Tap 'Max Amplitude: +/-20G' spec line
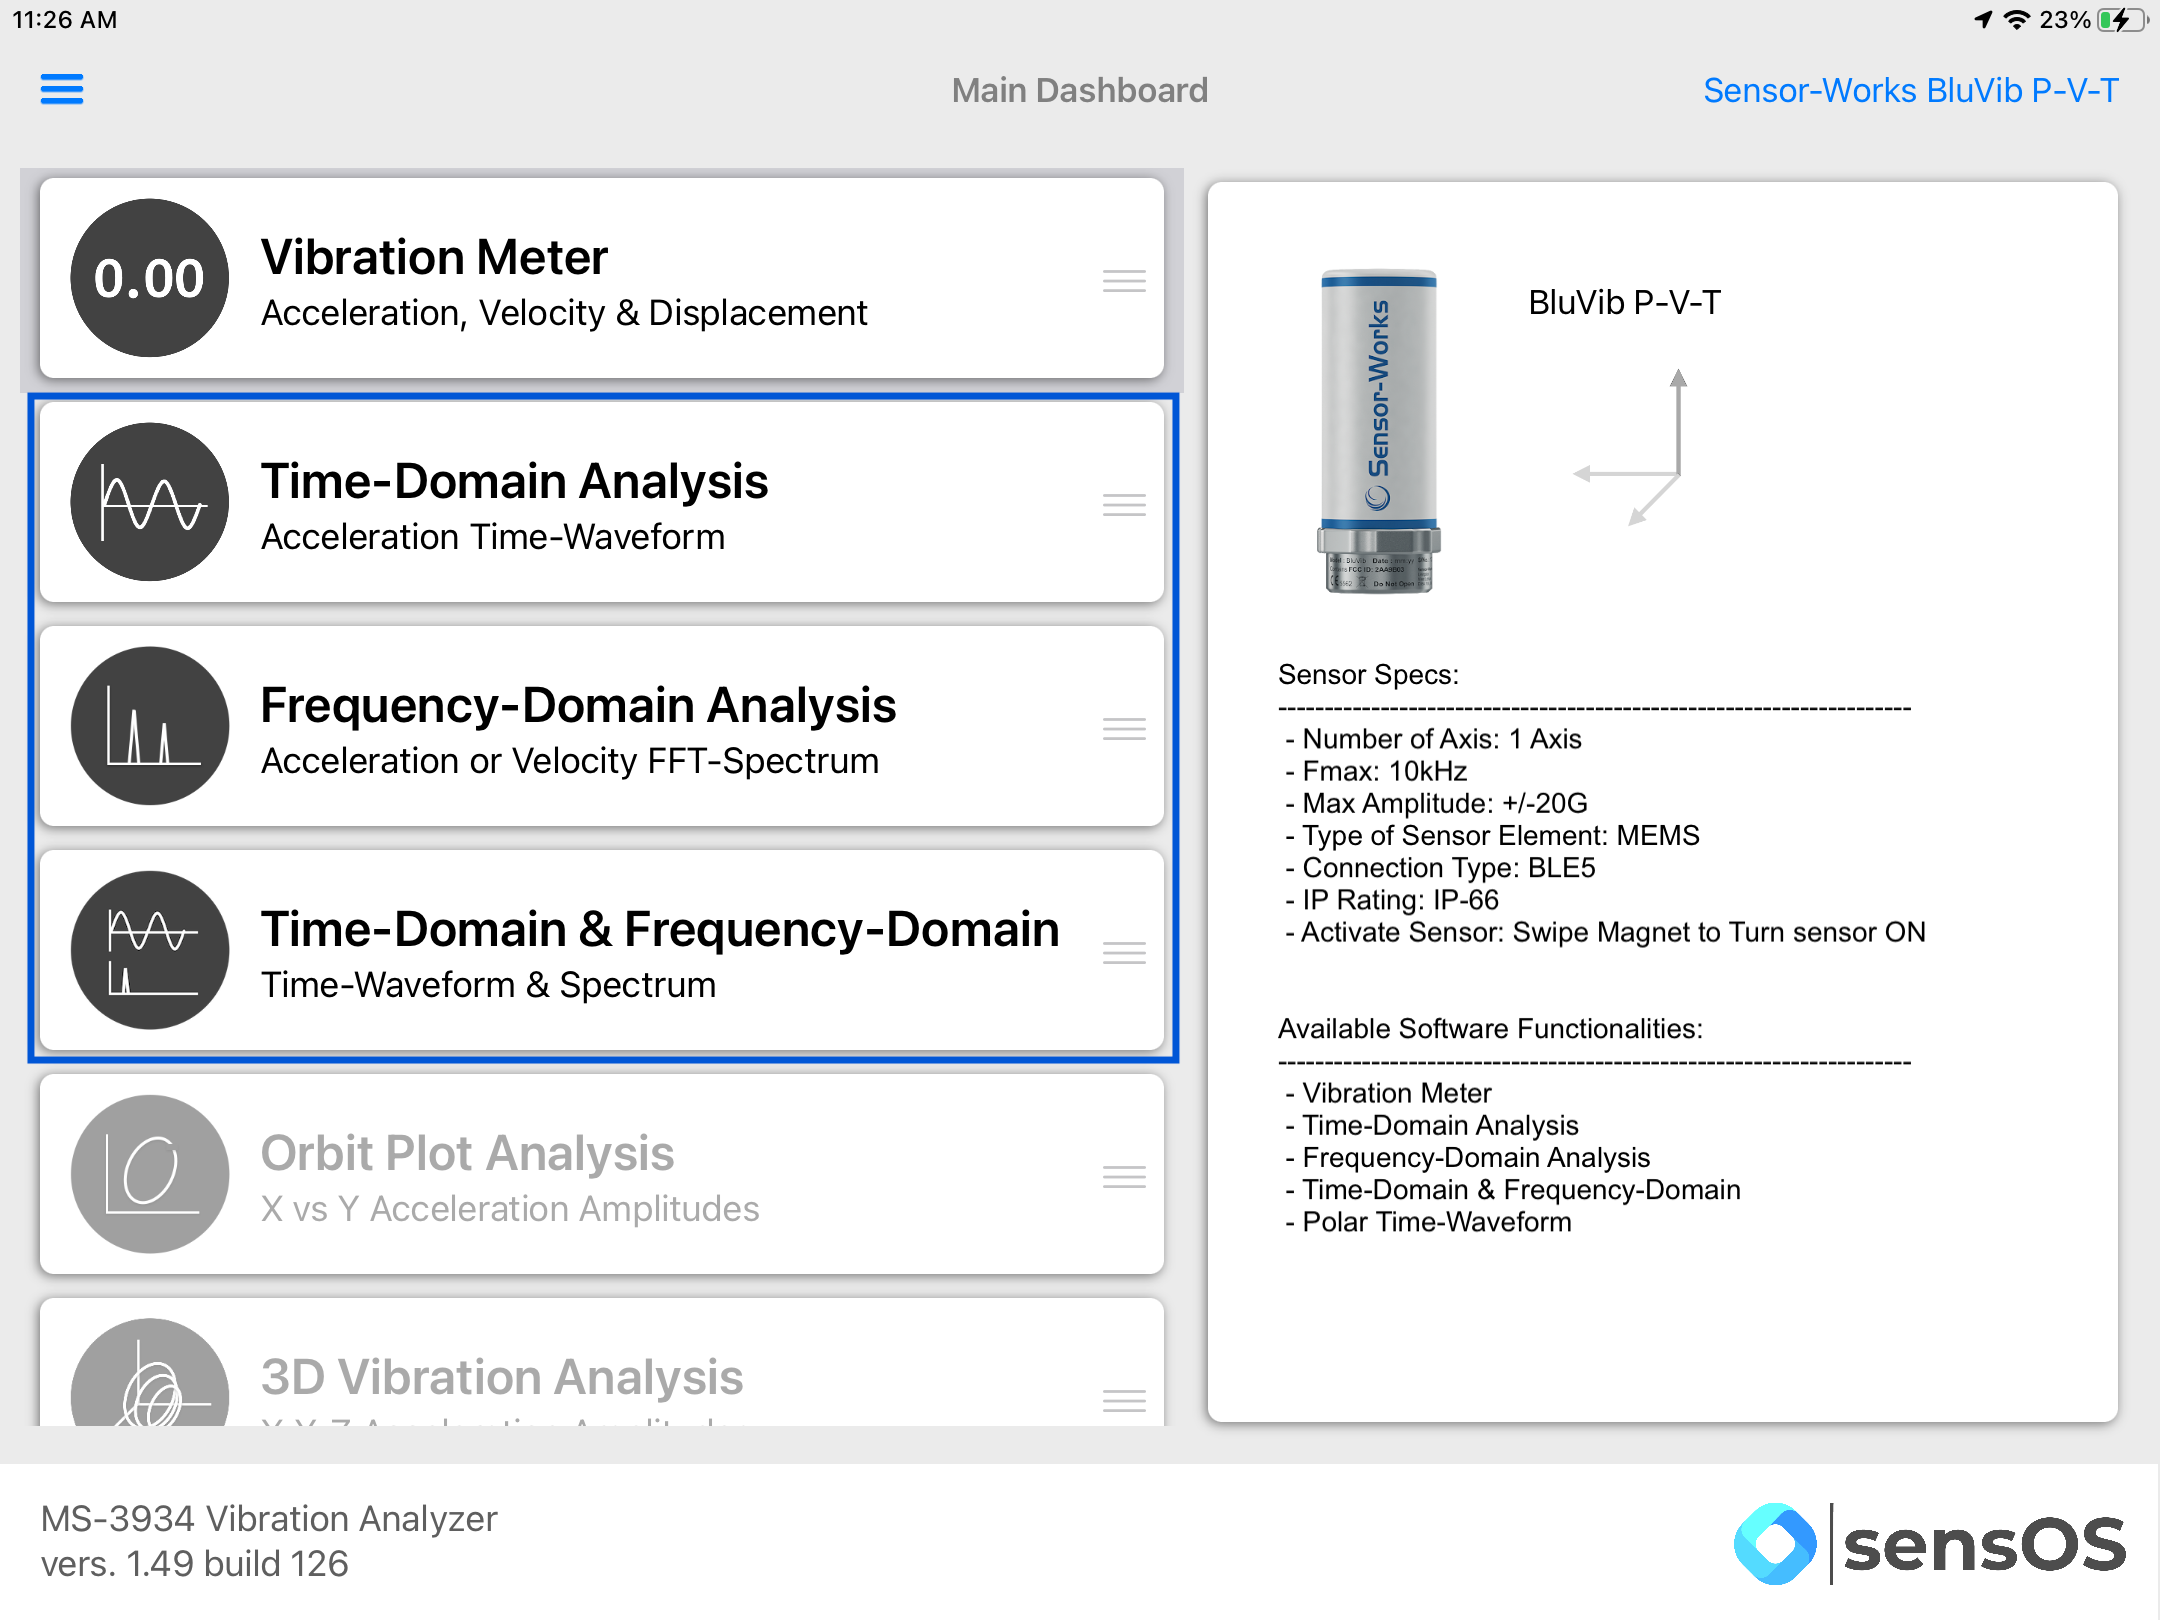This screenshot has width=2160, height=1620. pyautogui.click(x=1436, y=803)
